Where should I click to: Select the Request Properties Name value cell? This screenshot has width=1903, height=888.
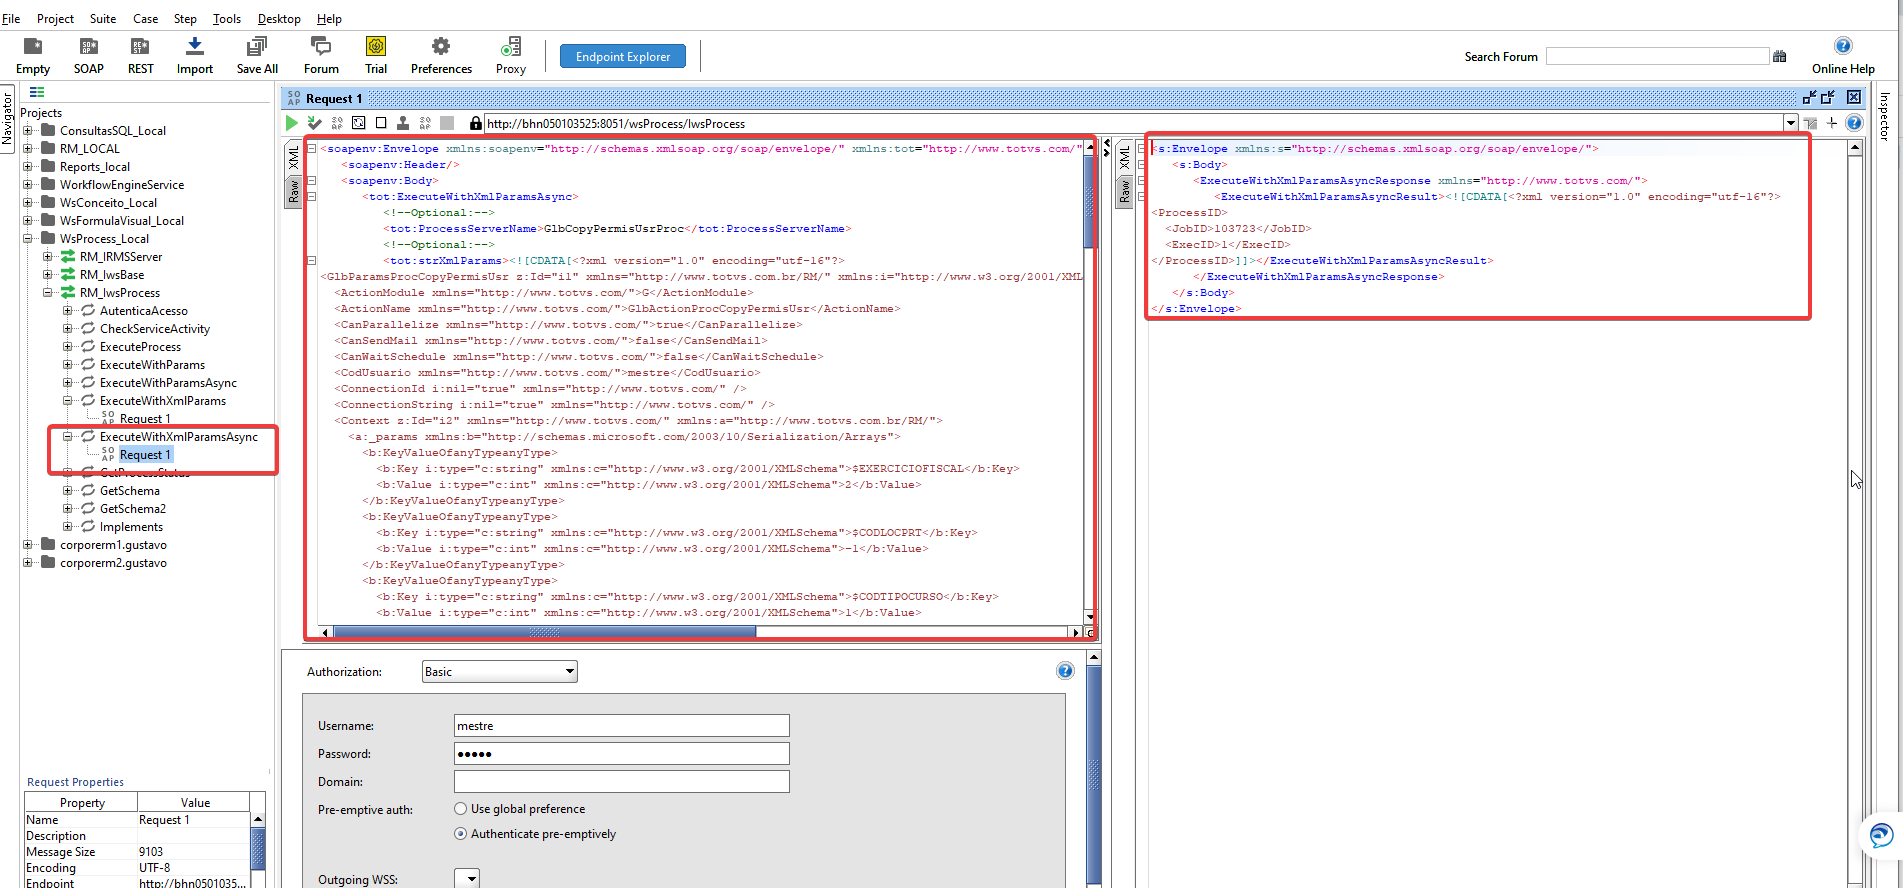(193, 820)
